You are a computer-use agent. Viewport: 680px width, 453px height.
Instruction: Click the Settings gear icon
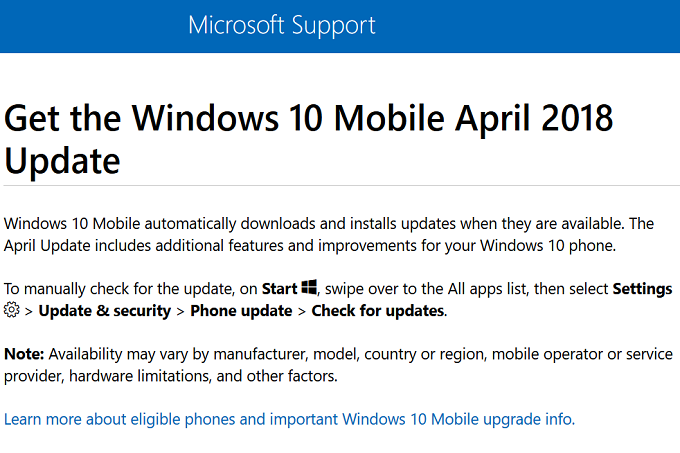pos(12,310)
